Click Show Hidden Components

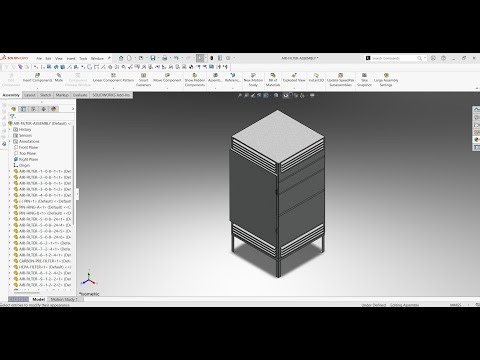tap(195, 80)
